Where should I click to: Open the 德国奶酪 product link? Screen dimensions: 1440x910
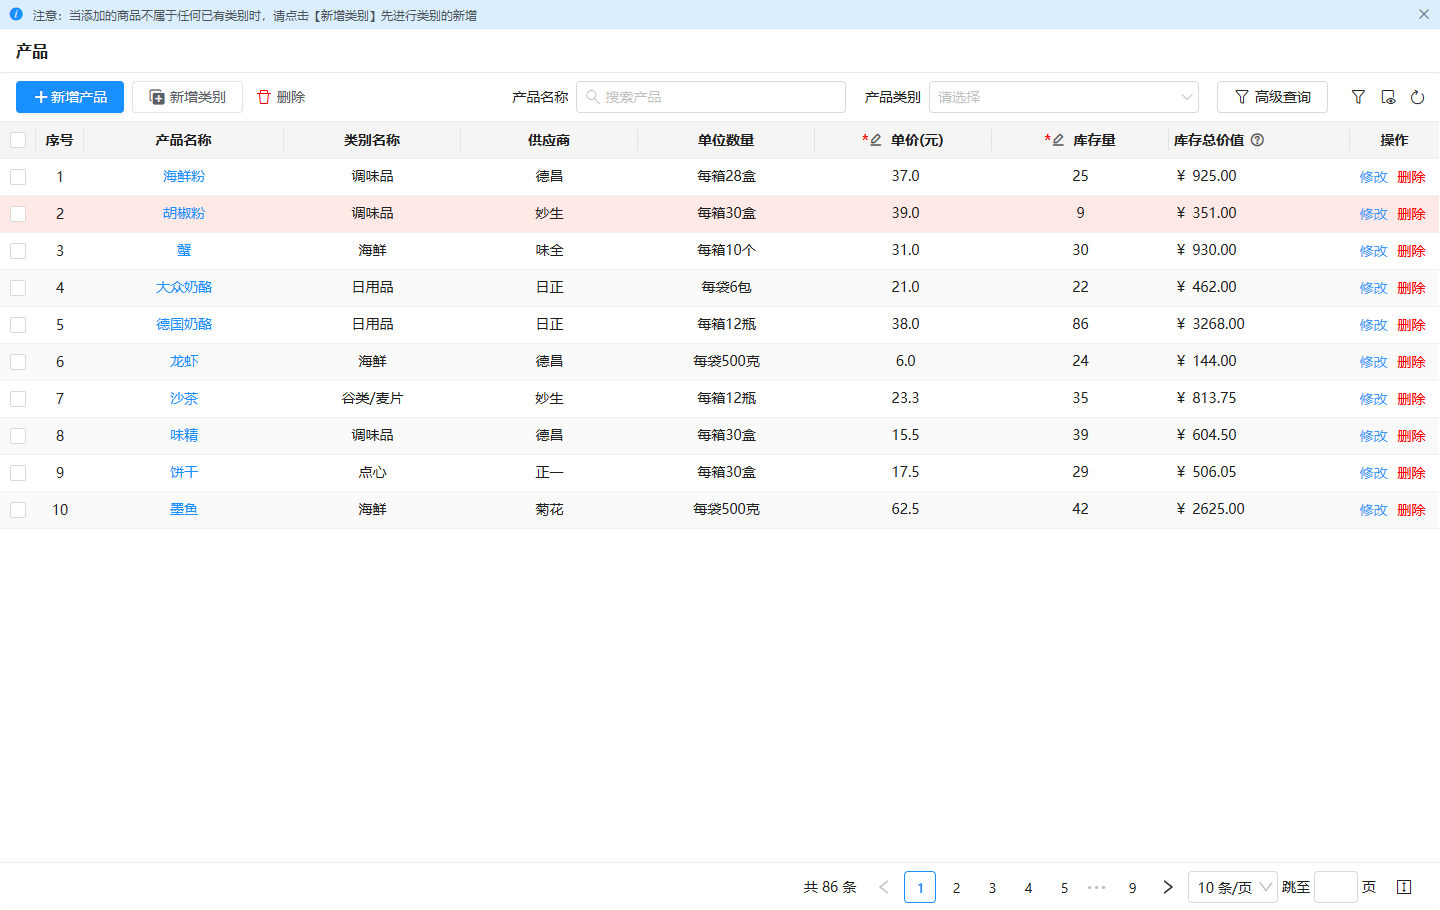point(184,324)
